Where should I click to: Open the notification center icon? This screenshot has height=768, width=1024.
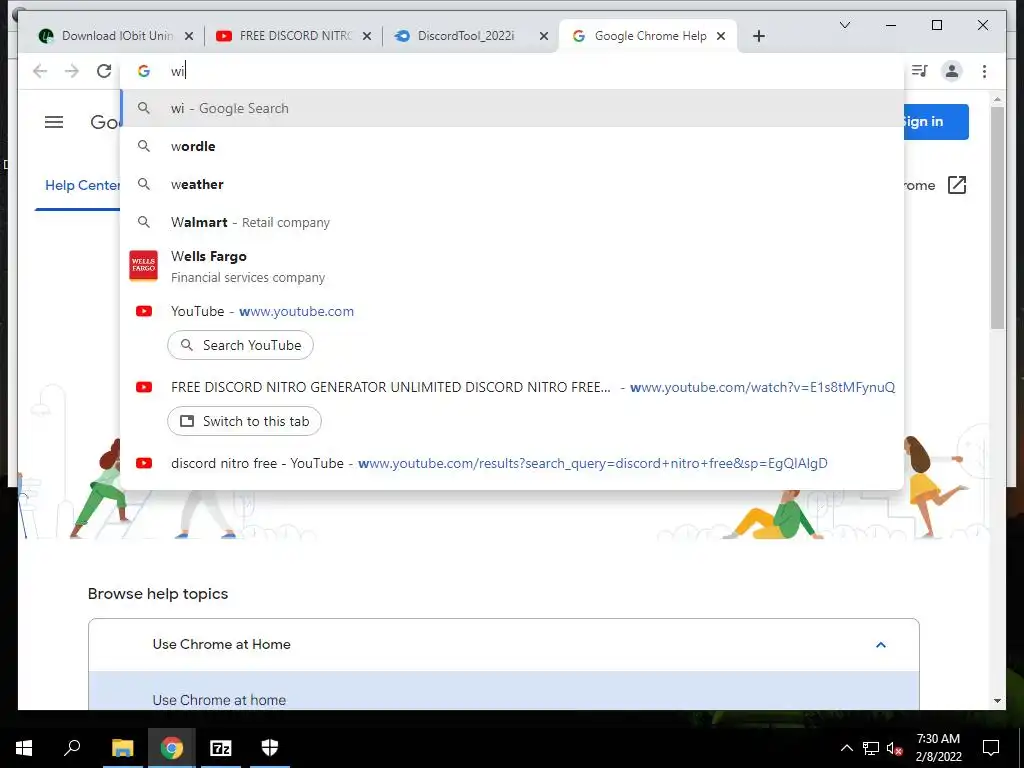(991, 748)
